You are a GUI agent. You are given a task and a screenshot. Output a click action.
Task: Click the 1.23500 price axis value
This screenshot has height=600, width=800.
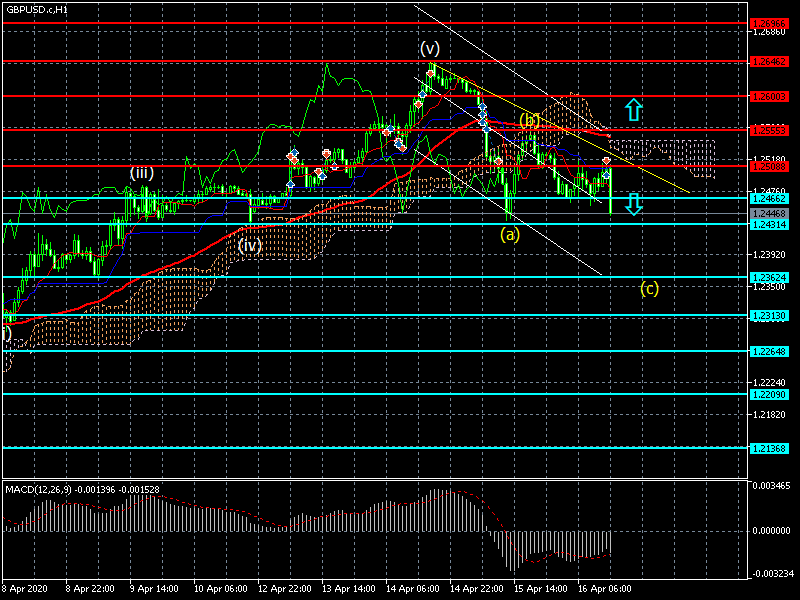[x=769, y=287]
